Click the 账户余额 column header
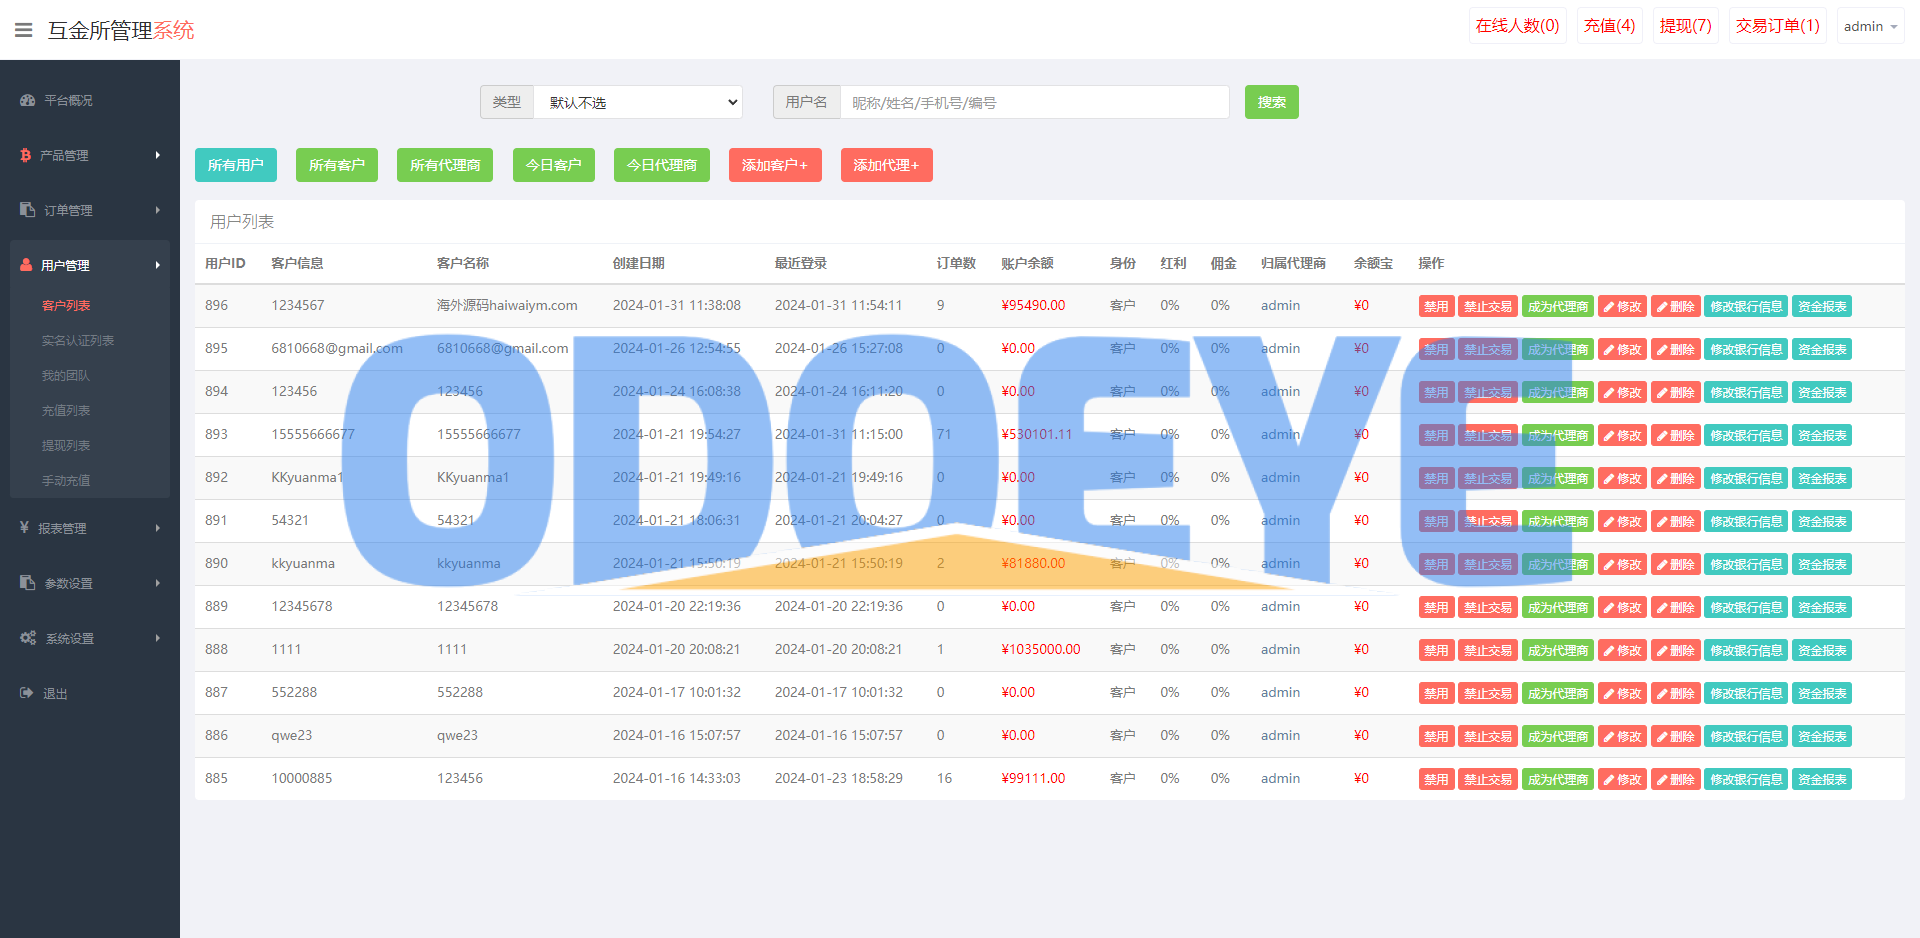This screenshot has height=938, width=1920. point(1027,263)
